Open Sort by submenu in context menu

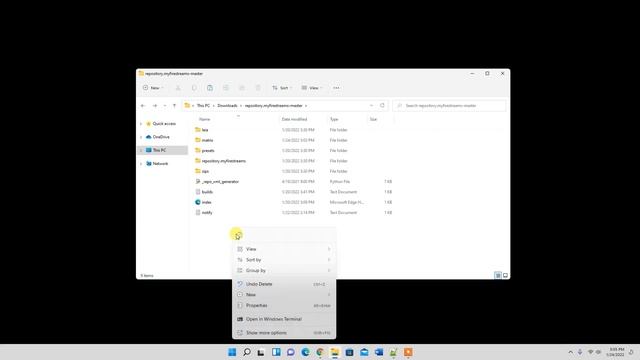point(284,260)
